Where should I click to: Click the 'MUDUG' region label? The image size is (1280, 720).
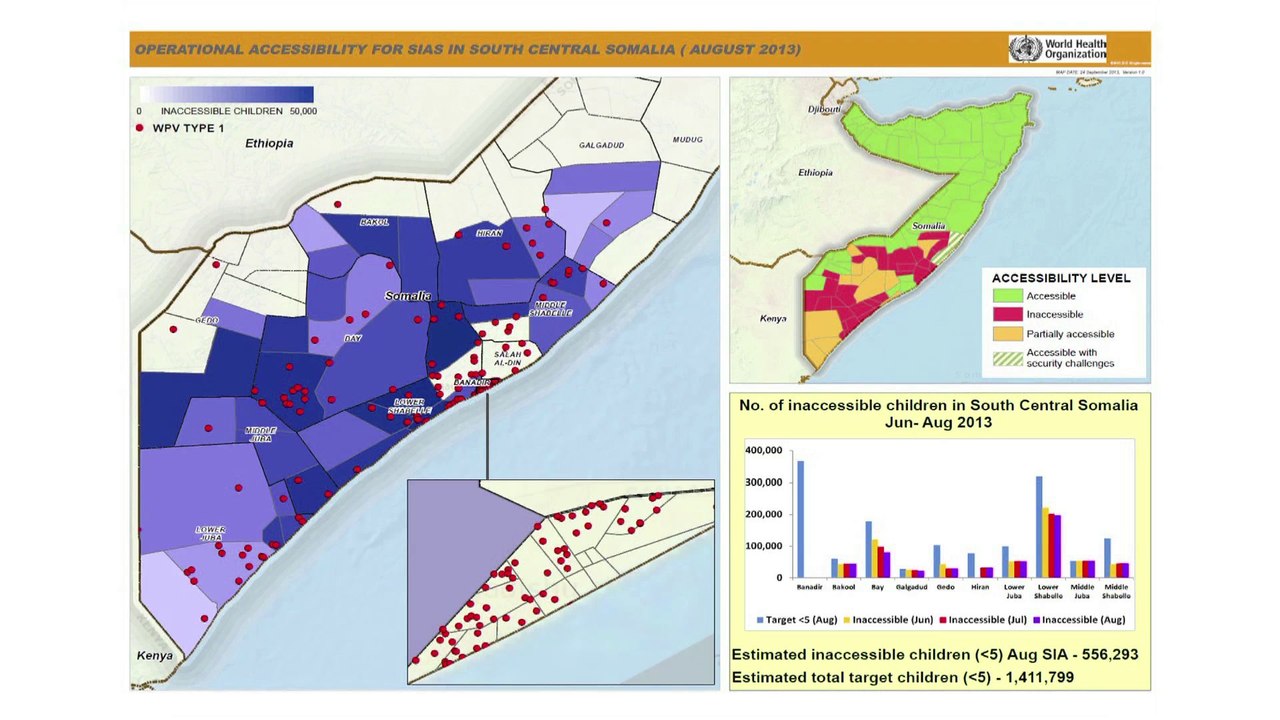pyautogui.click(x=688, y=139)
